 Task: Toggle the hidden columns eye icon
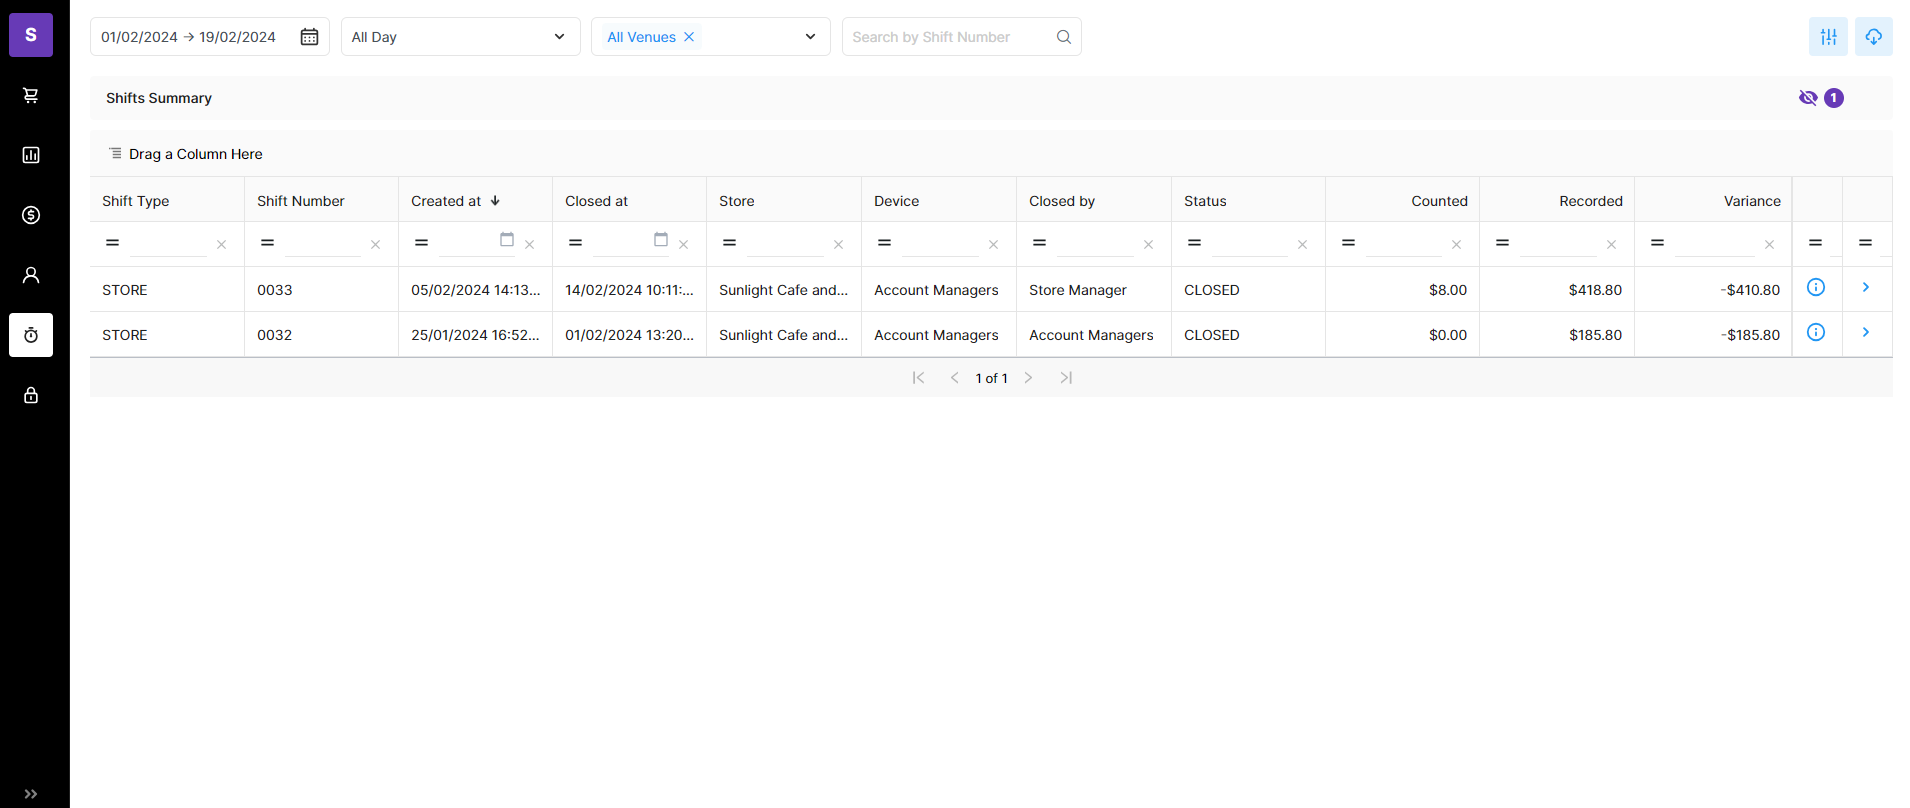click(x=1808, y=98)
